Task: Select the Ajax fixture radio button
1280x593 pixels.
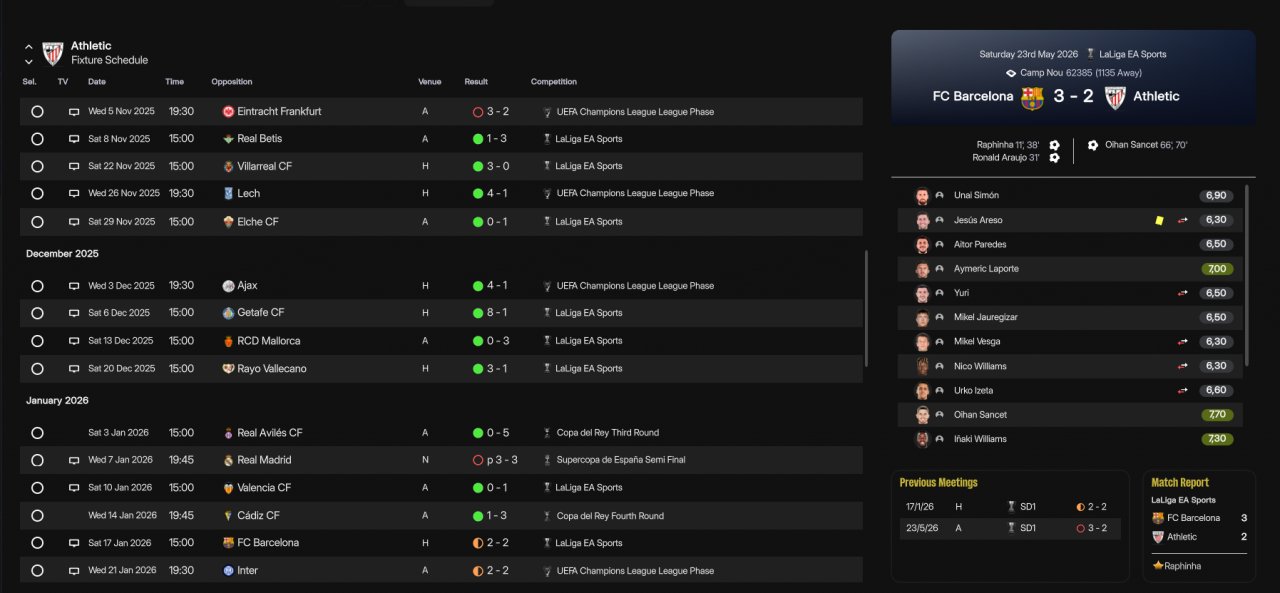Action: click(37, 286)
